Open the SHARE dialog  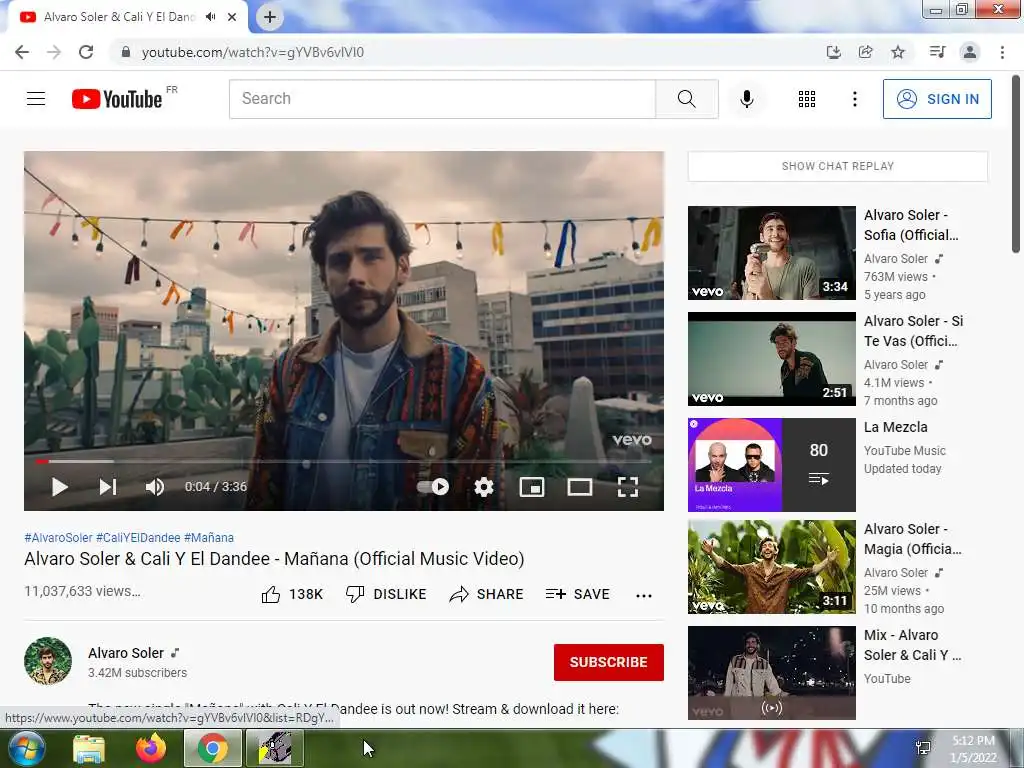[x=487, y=594]
